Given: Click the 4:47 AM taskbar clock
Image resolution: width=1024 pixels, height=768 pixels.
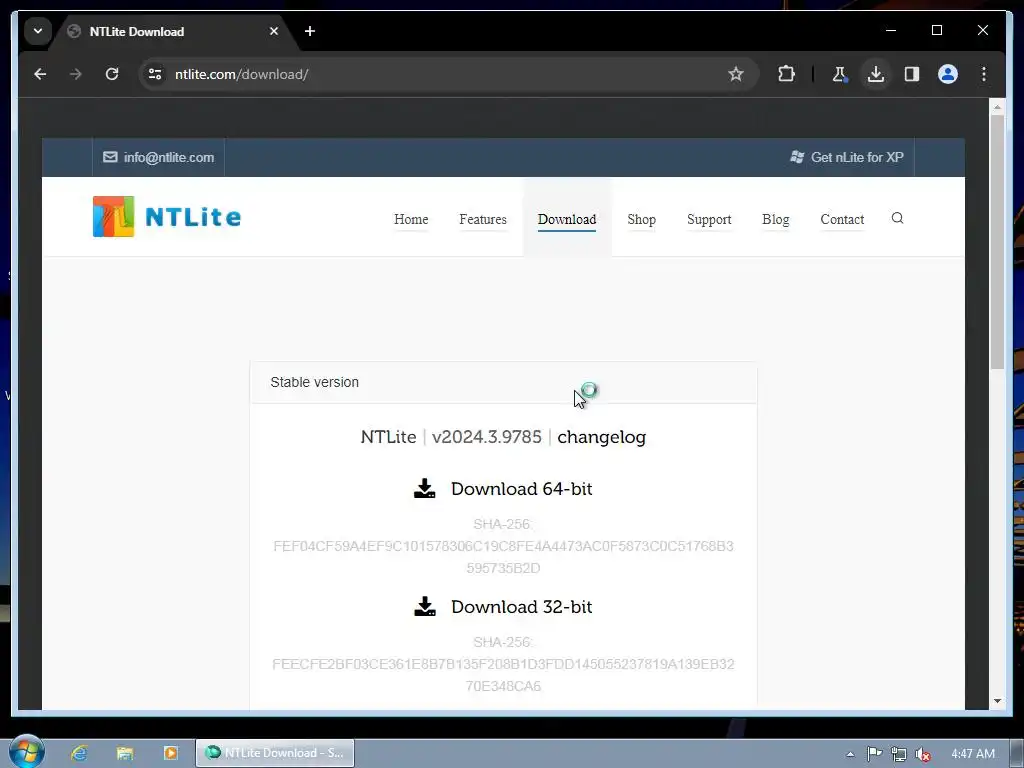Looking at the screenshot, I should 972,754.
